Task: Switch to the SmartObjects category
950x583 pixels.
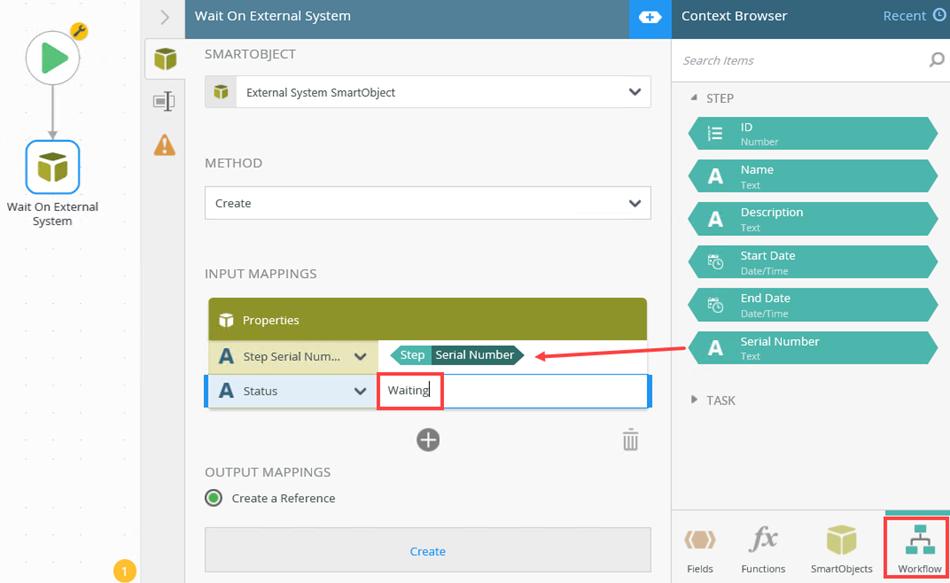Action: click(841, 549)
